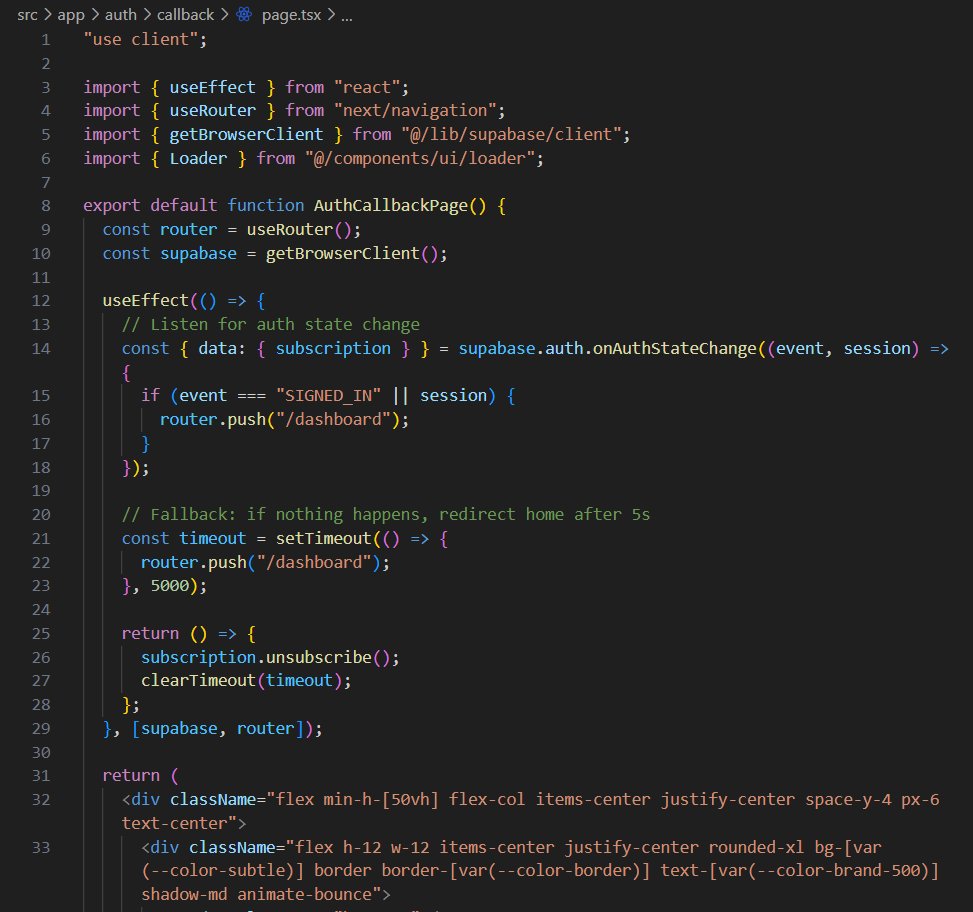Expand the '...' symbol breadcrumb

(346, 15)
